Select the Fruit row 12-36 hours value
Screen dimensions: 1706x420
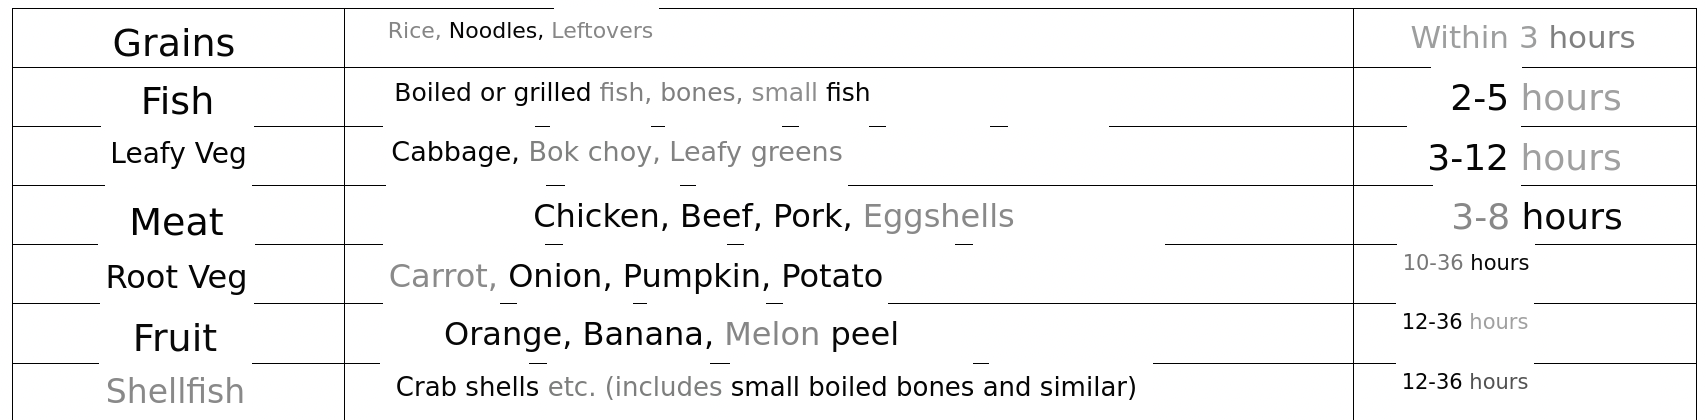pos(1464,322)
